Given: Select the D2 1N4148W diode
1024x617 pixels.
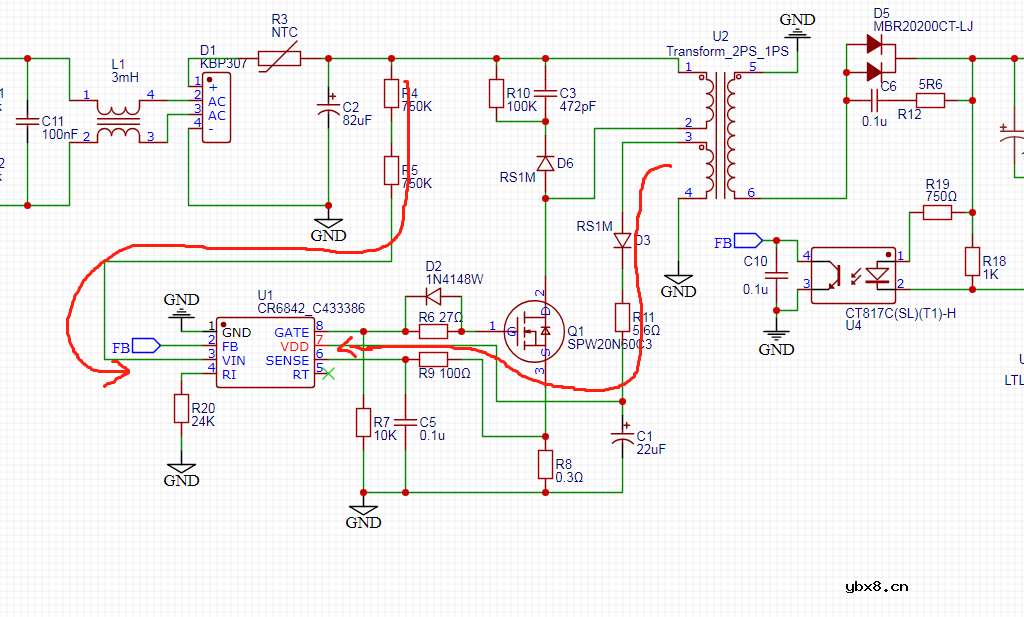Looking at the screenshot, I should pos(433,298).
